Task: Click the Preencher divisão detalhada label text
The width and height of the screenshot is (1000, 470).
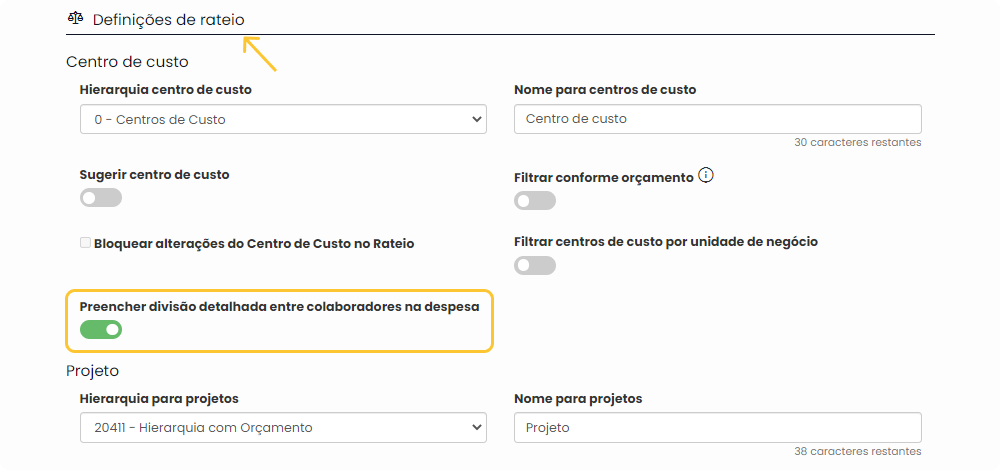Action: pyautogui.click(x=279, y=307)
